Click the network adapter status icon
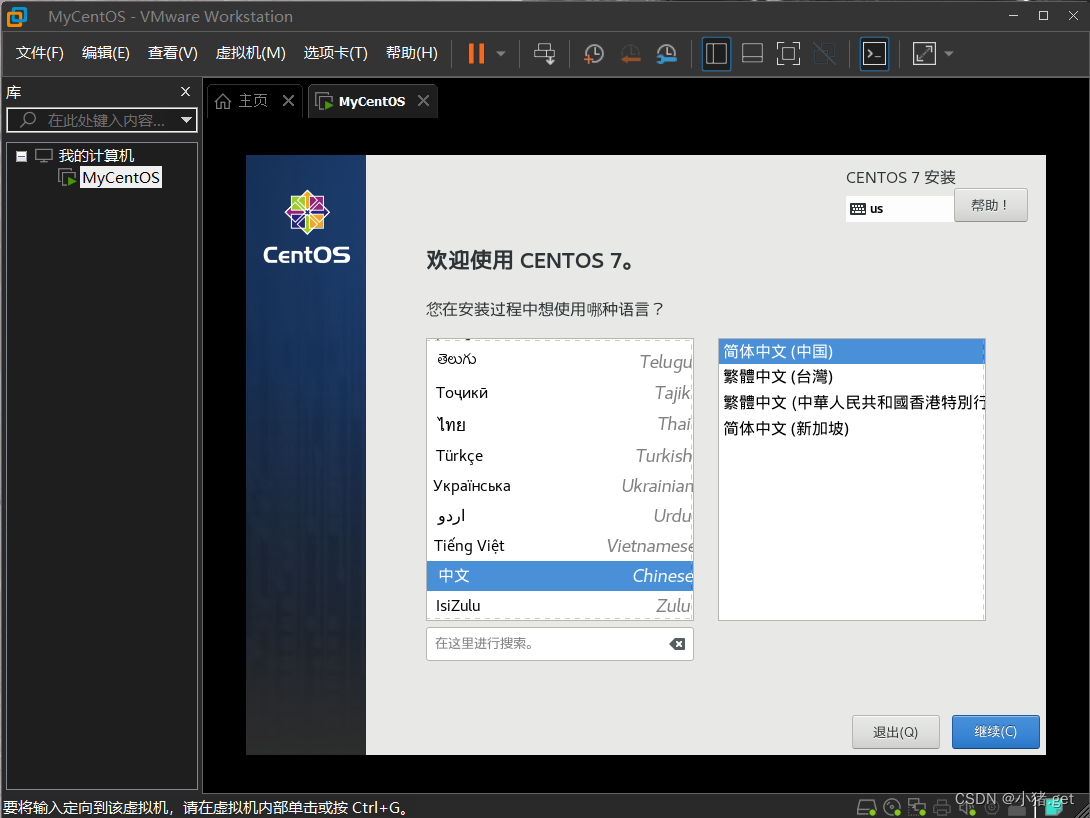The height and width of the screenshot is (818, 1090). [x=917, y=807]
